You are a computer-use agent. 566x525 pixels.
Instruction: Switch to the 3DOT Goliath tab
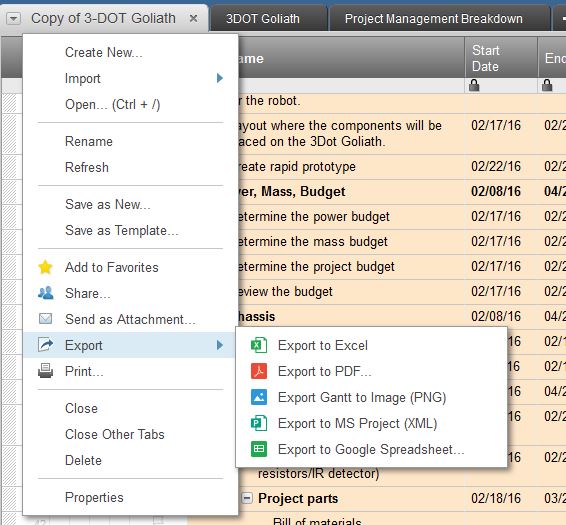(x=263, y=19)
